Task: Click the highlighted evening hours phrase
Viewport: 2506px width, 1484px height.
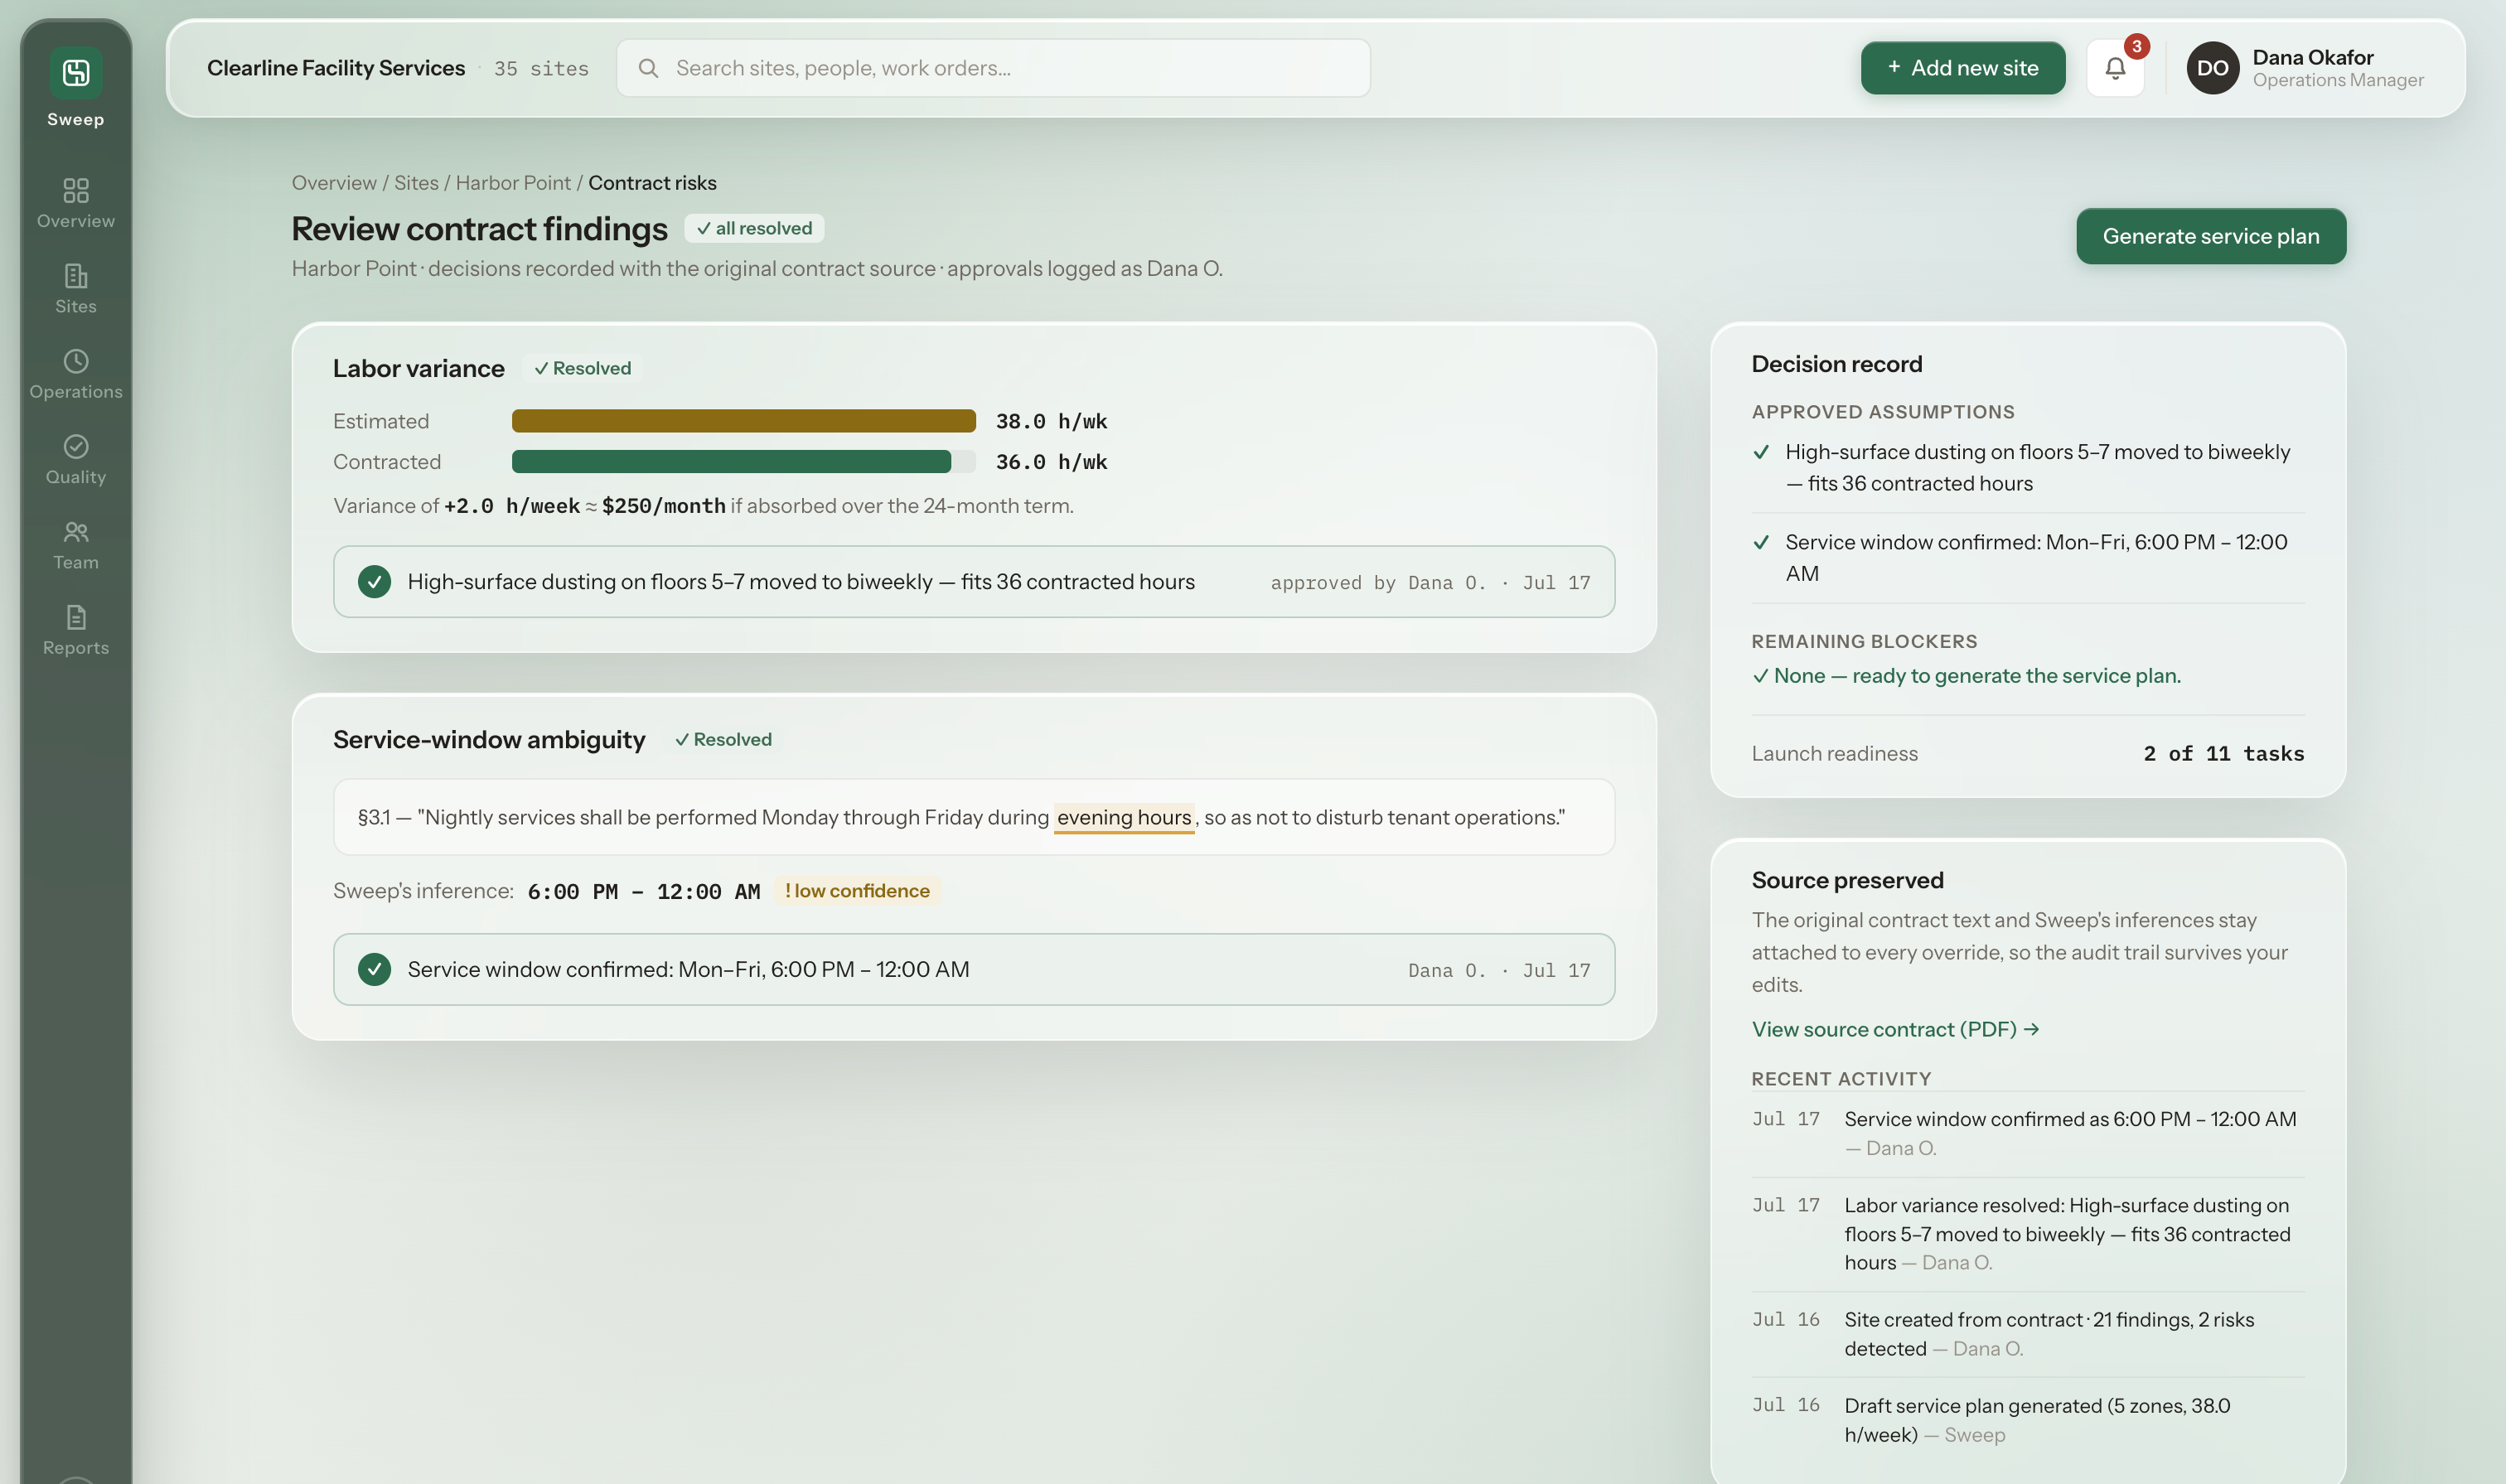Action: coord(1124,817)
